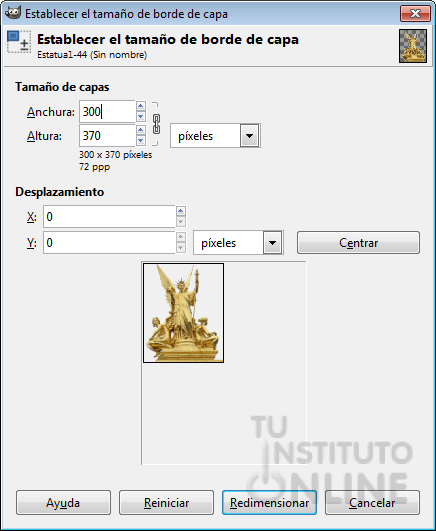The width and height of the screenshot is (436, 531).
Task: Increase Y offset with the up arrow
Action: (x=181, y=237)
